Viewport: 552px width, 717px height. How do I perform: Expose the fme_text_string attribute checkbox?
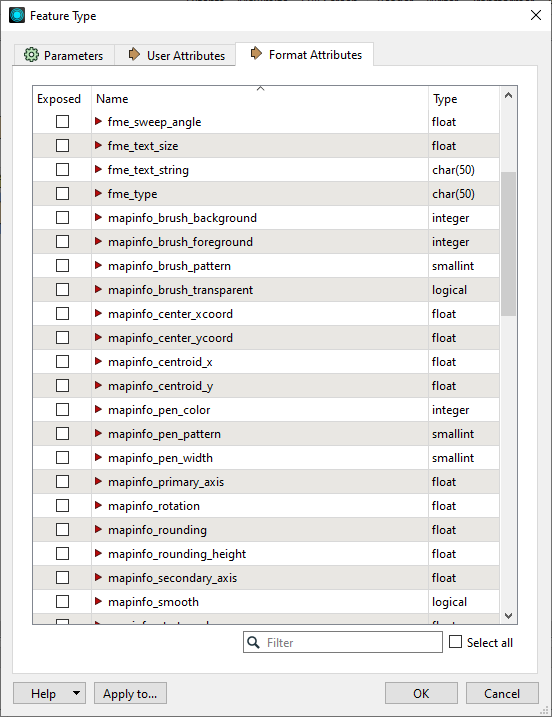(62, 170)
